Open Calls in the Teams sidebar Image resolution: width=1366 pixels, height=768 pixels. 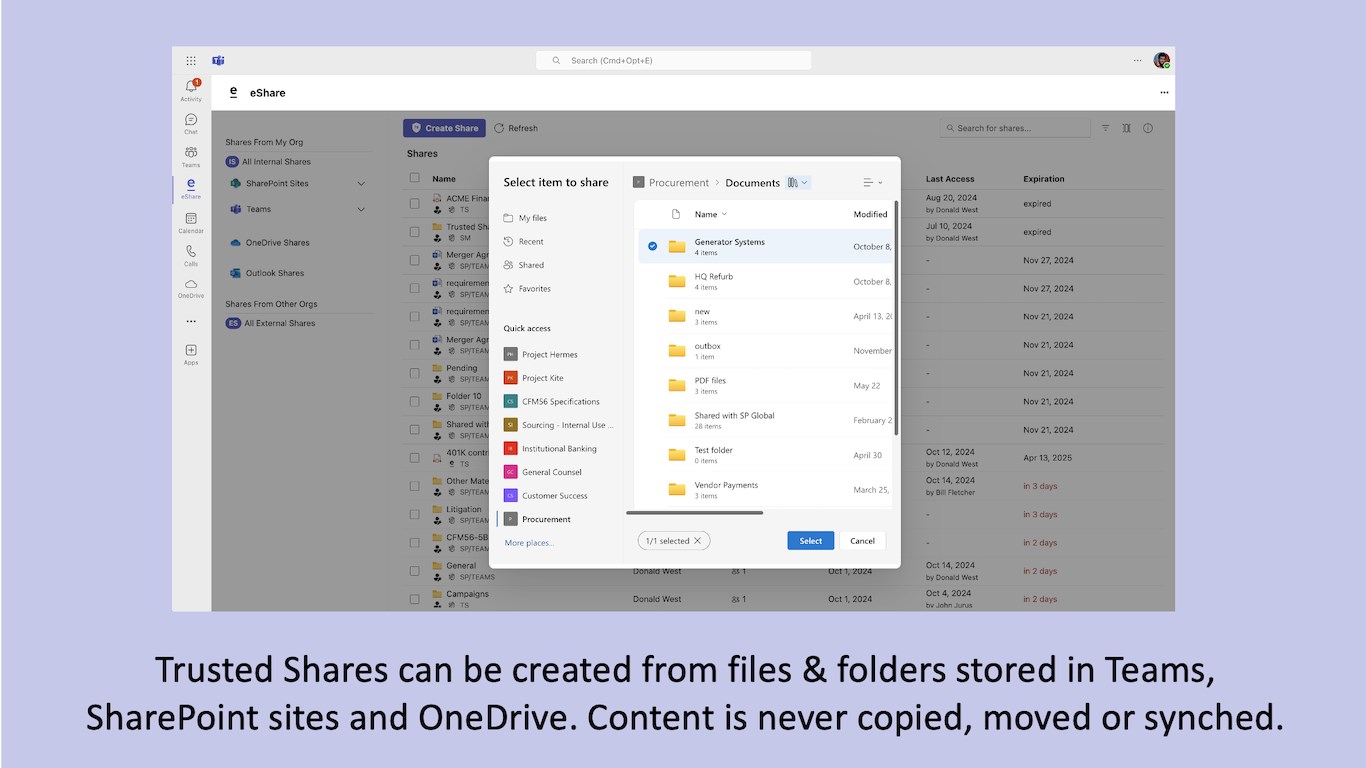click(x=191, y=256)
